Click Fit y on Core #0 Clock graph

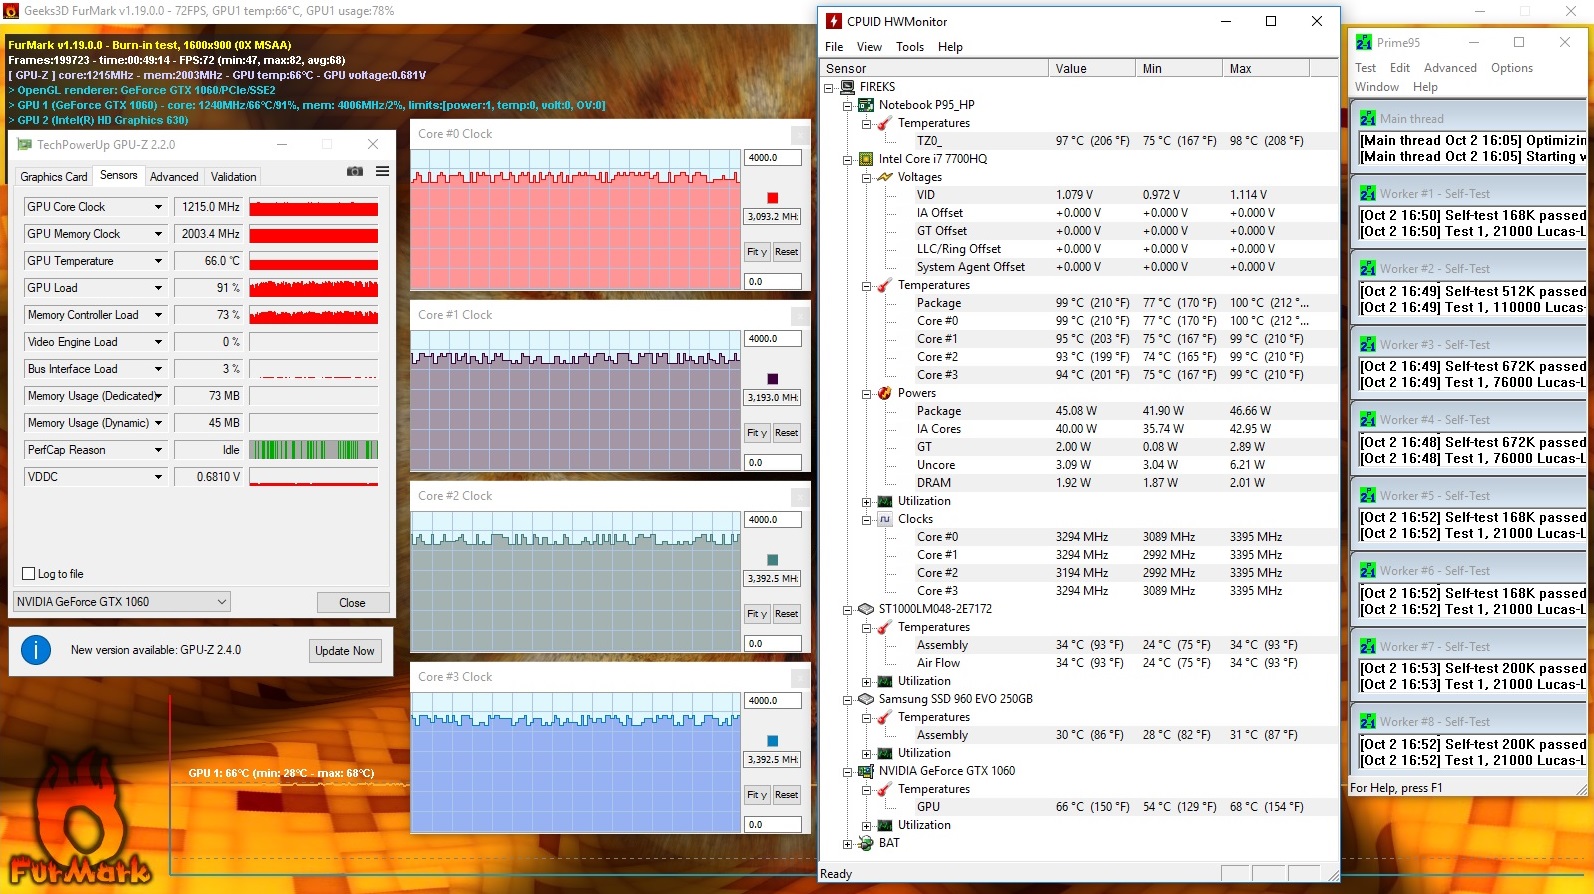click(757, 252)
